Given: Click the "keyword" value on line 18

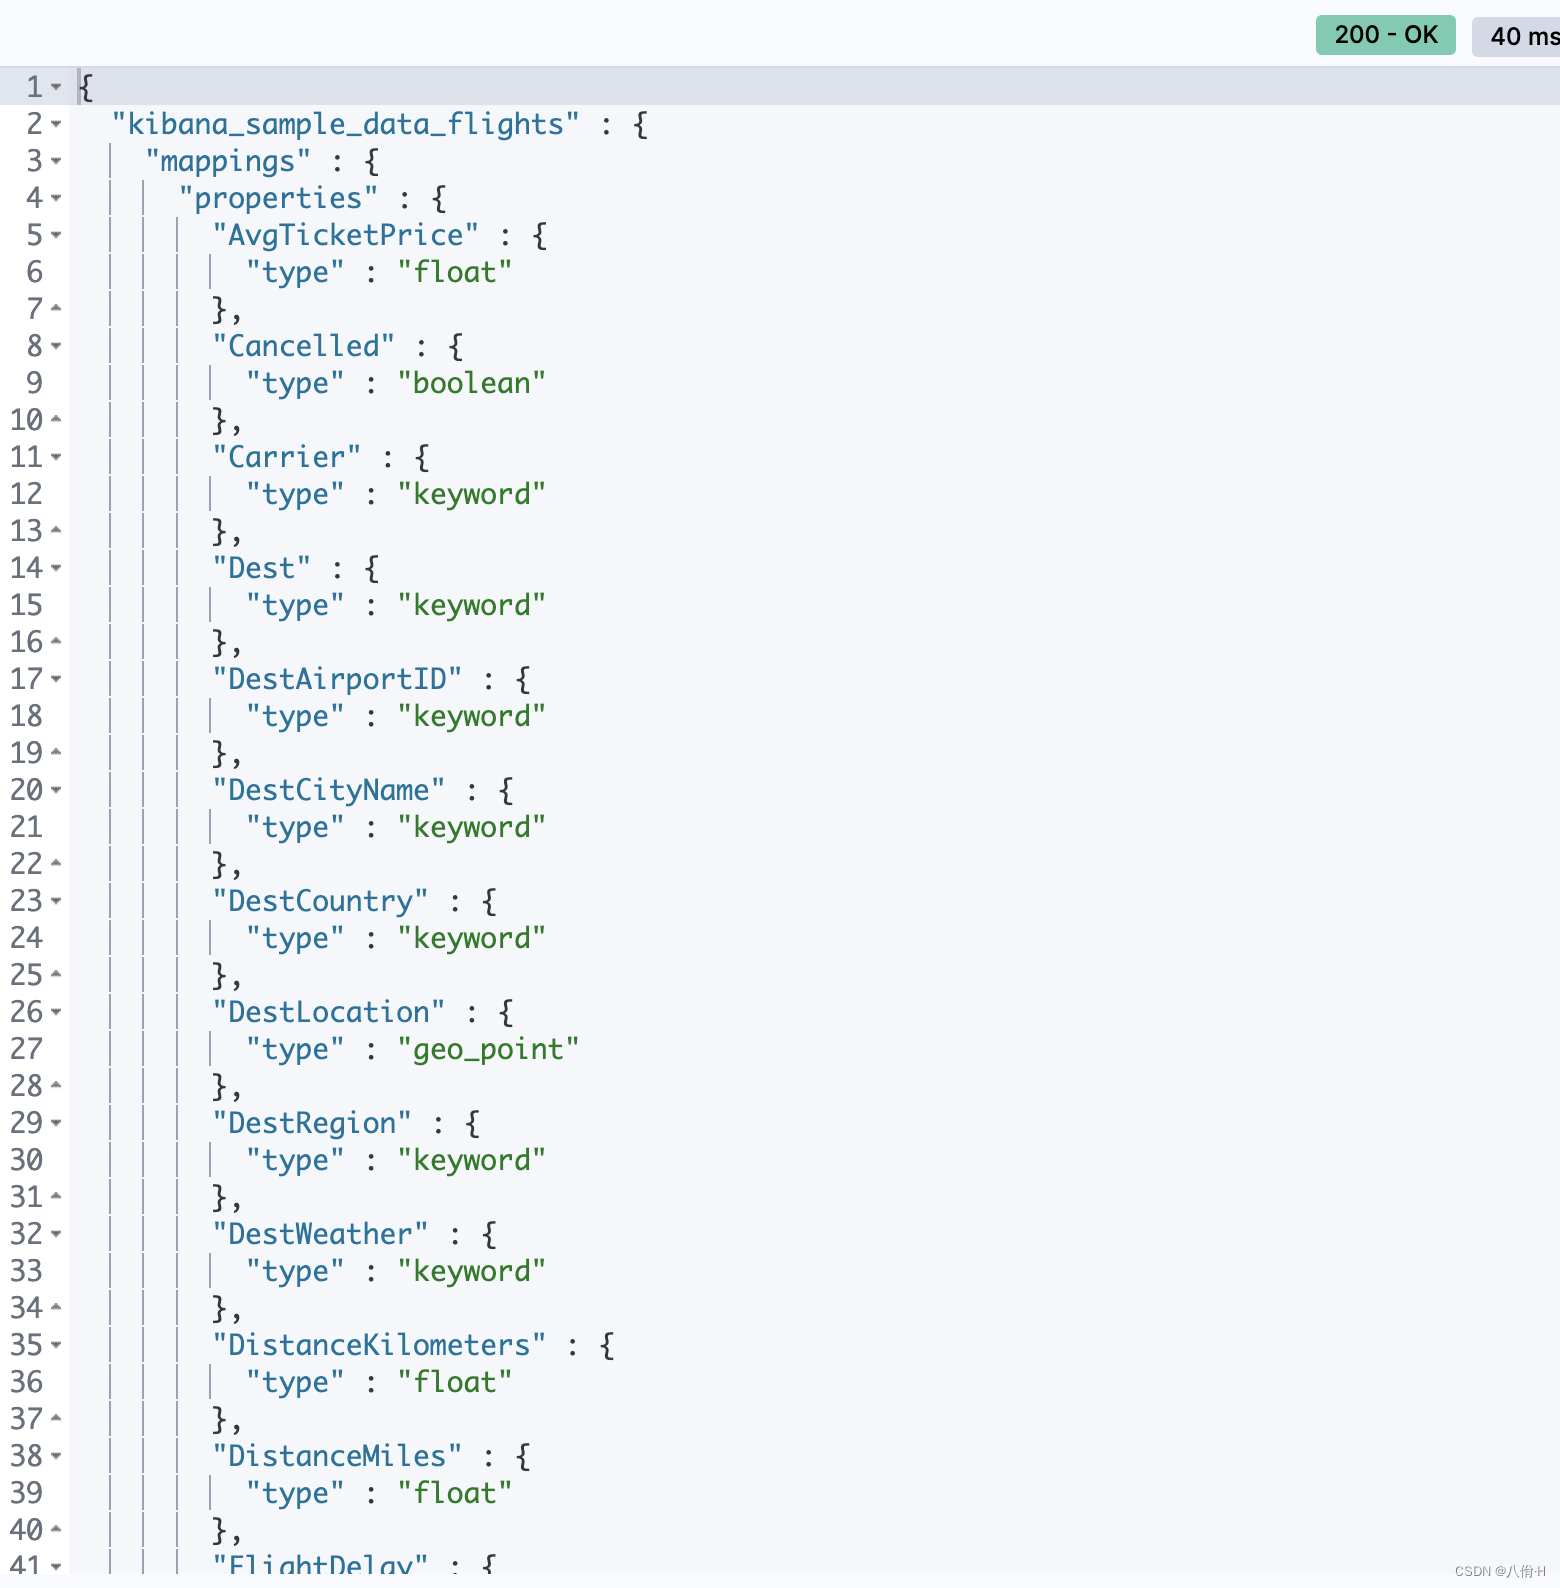Looking at the screenshot, I should (x=471, y=716).
